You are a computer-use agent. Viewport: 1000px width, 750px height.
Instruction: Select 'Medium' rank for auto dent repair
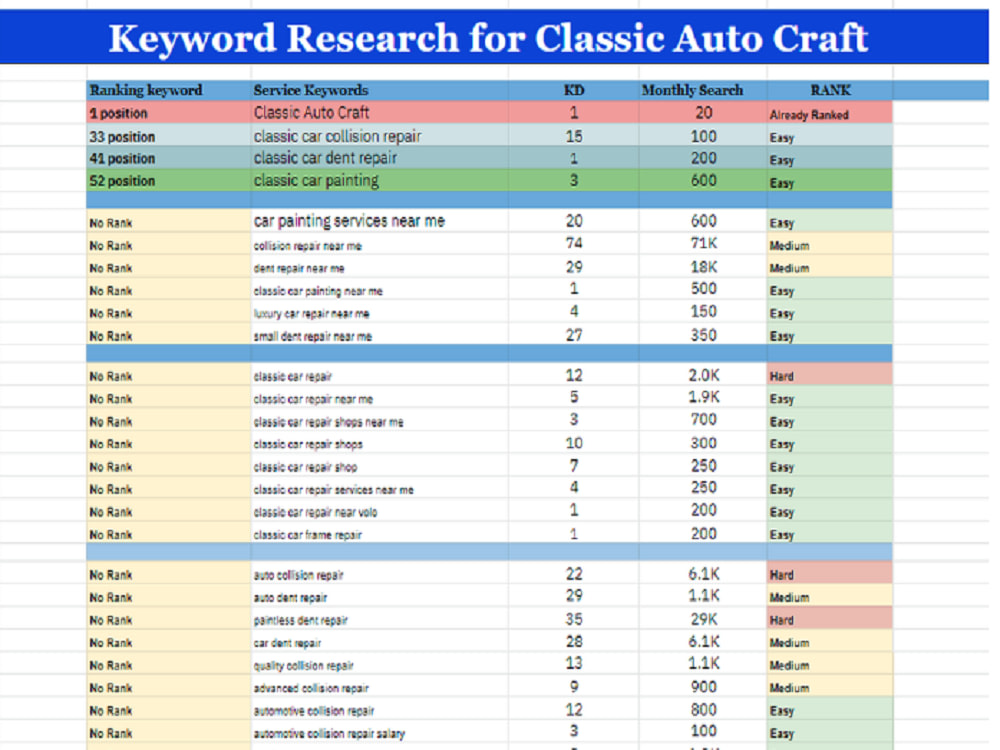(829, 597)
